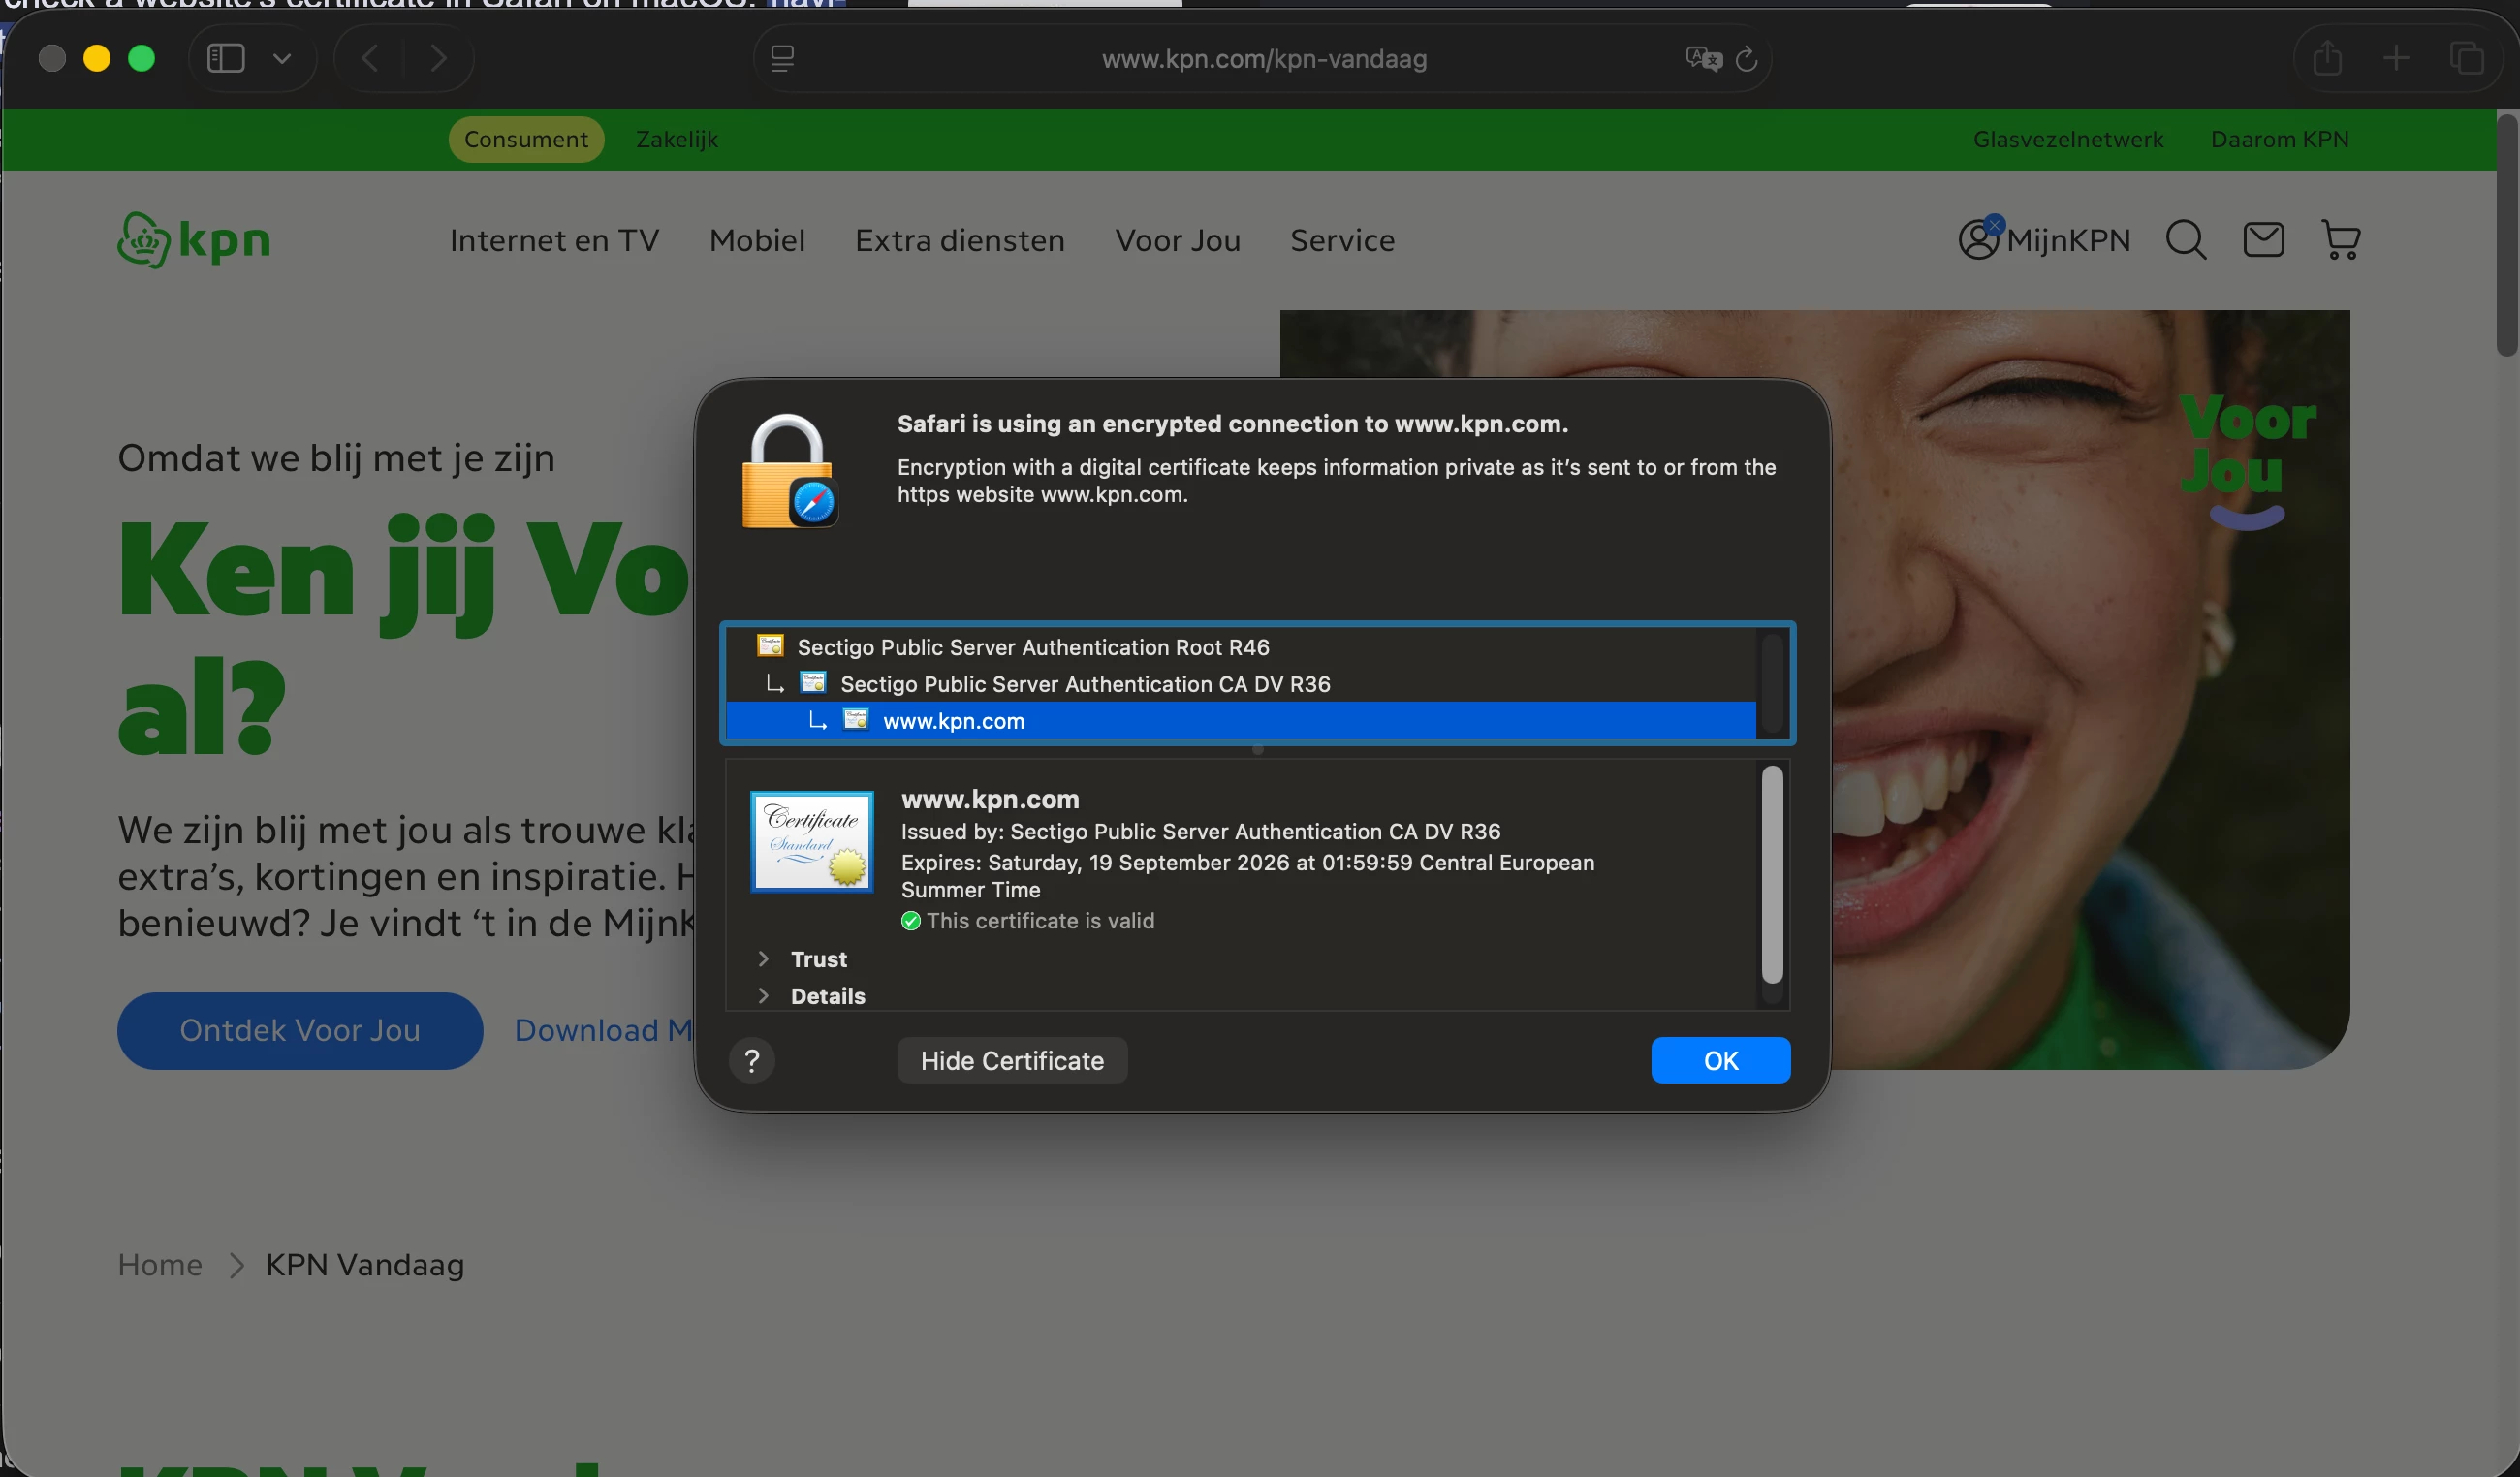Expand the Details disclosure triangle
2520x1477 pixels.
[764, 996]
